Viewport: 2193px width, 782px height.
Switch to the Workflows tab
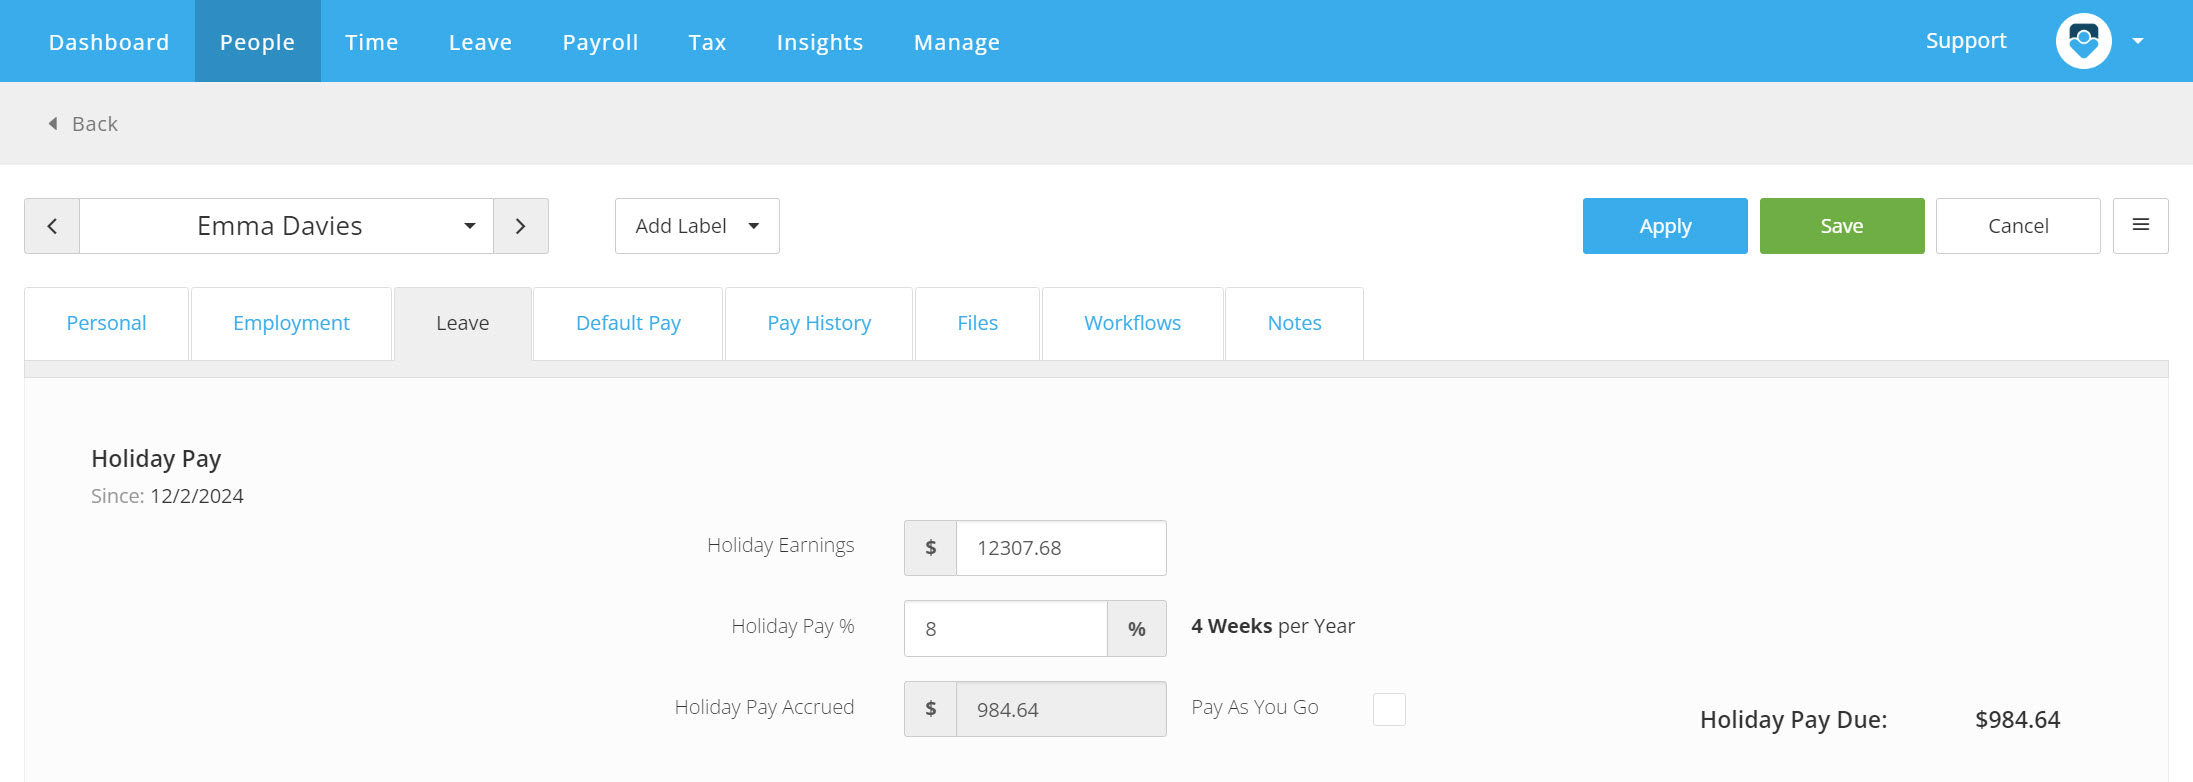coord(1132,323)
